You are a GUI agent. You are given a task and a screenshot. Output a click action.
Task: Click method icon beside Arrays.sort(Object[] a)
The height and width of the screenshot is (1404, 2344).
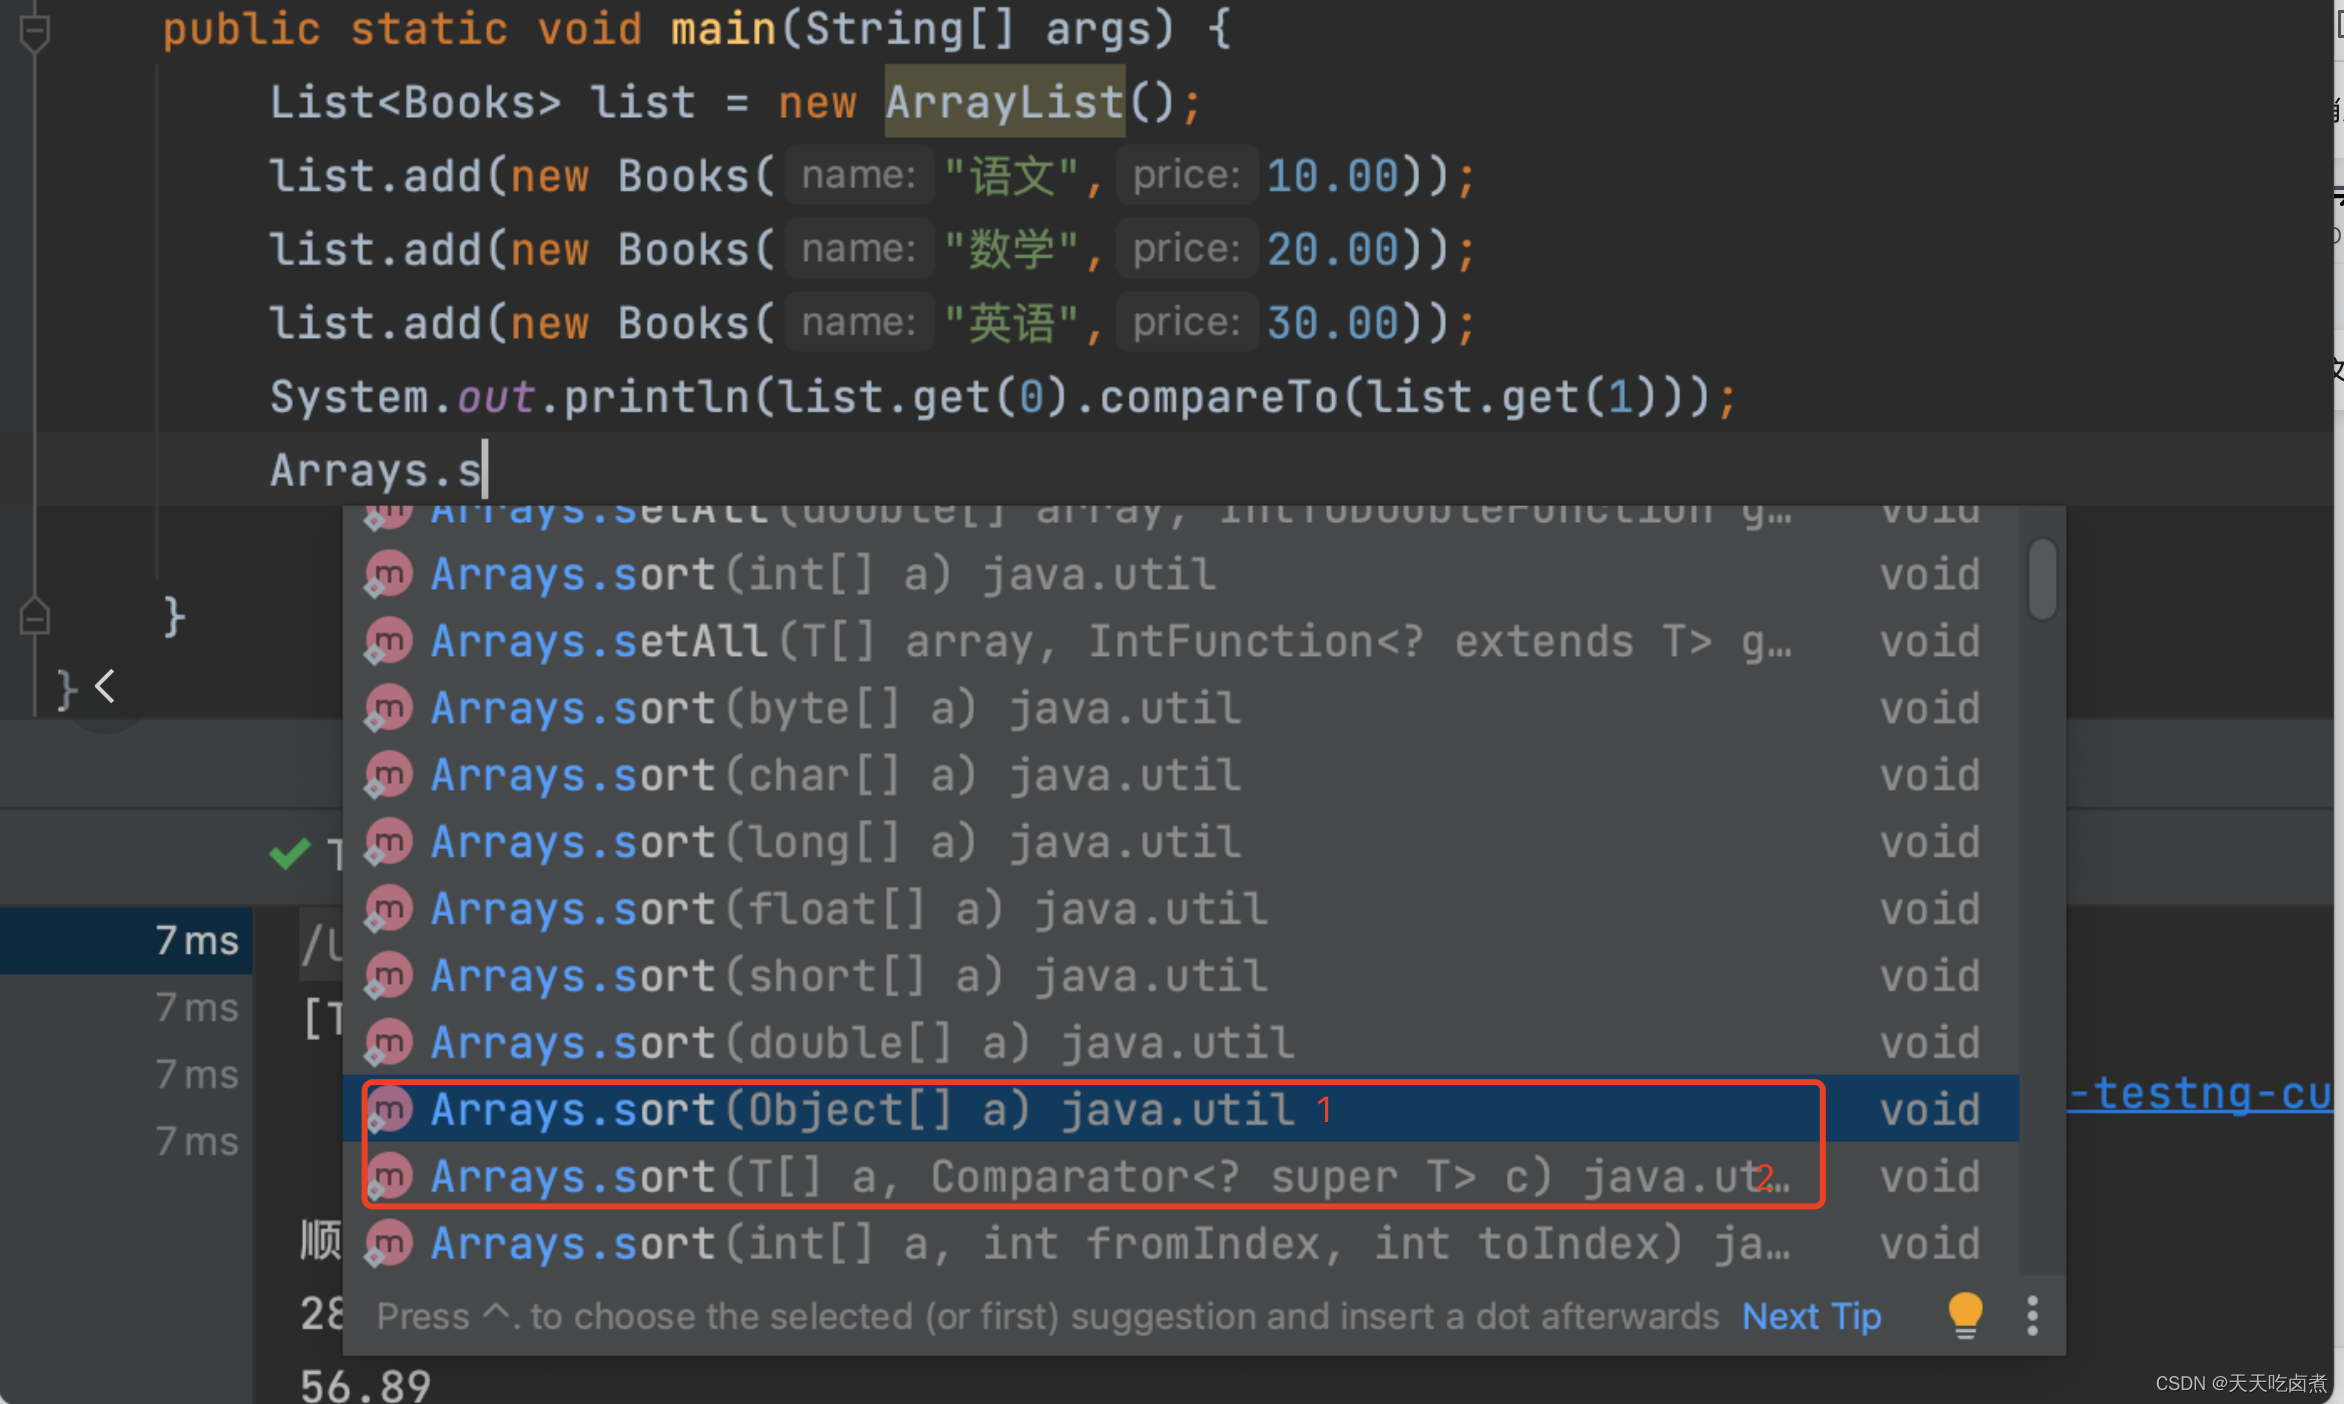click(x=389, y=1109)
